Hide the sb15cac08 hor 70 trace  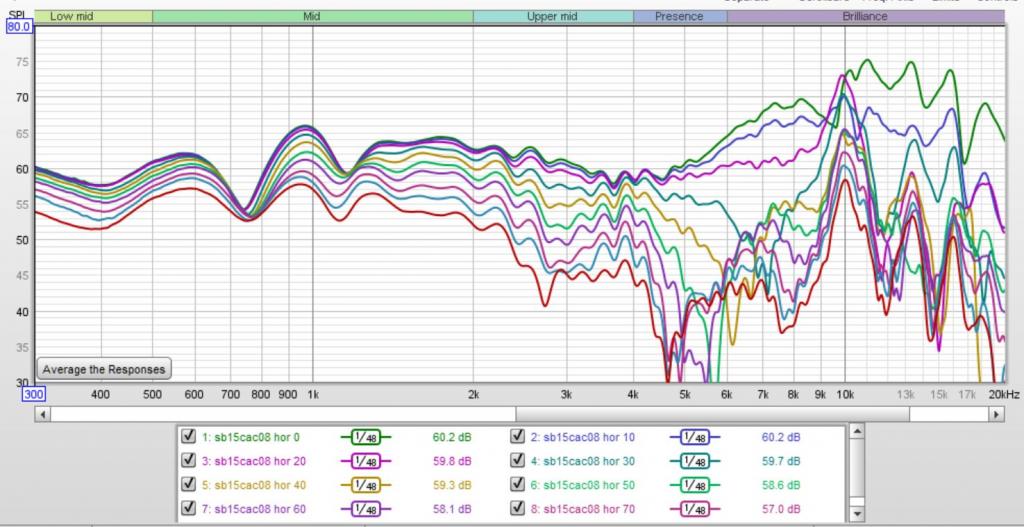pos(518,508)
